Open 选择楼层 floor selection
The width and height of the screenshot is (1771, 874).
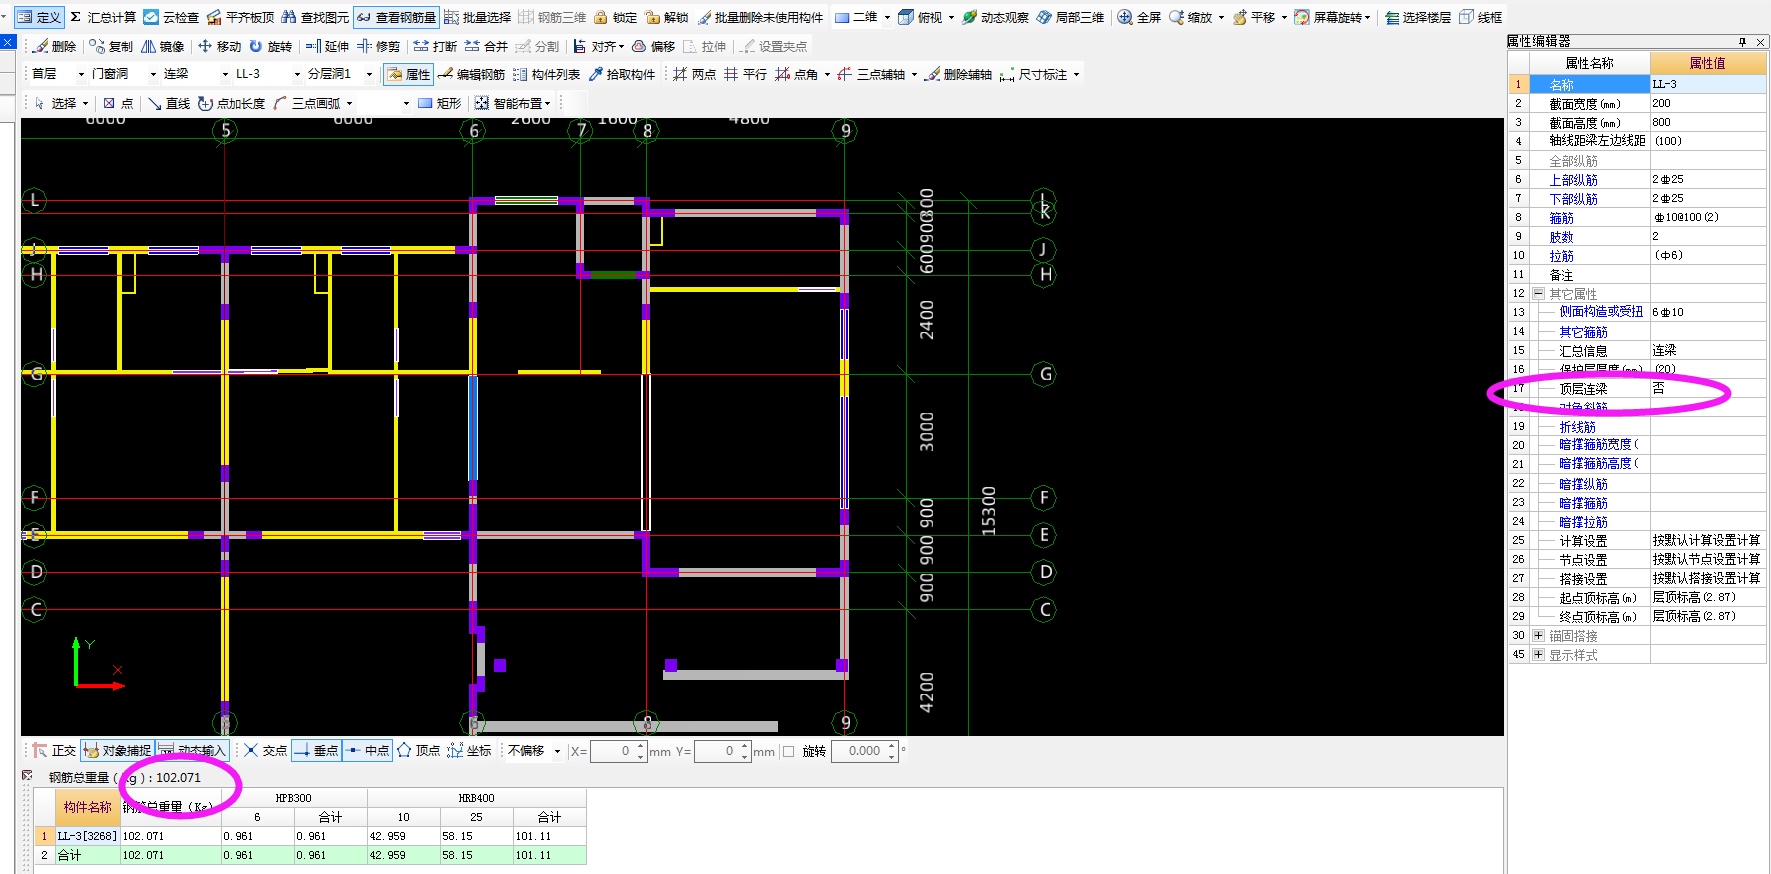tap(1417, 17)
